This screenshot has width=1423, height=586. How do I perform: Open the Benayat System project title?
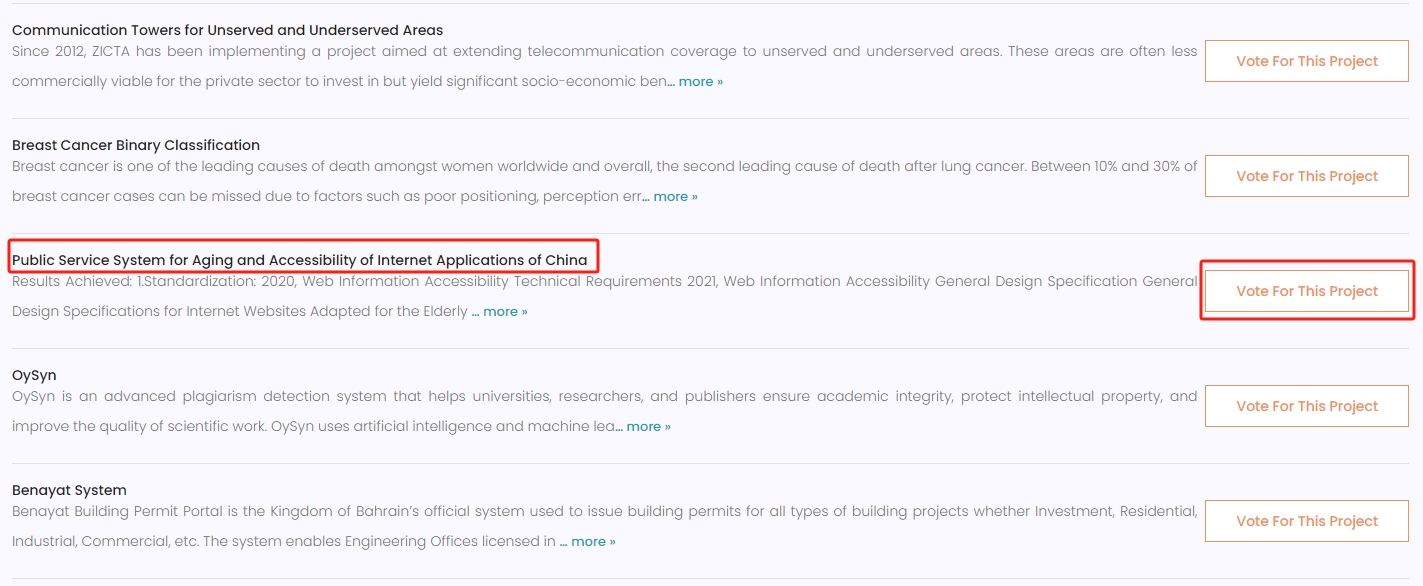tap(69, 490)
